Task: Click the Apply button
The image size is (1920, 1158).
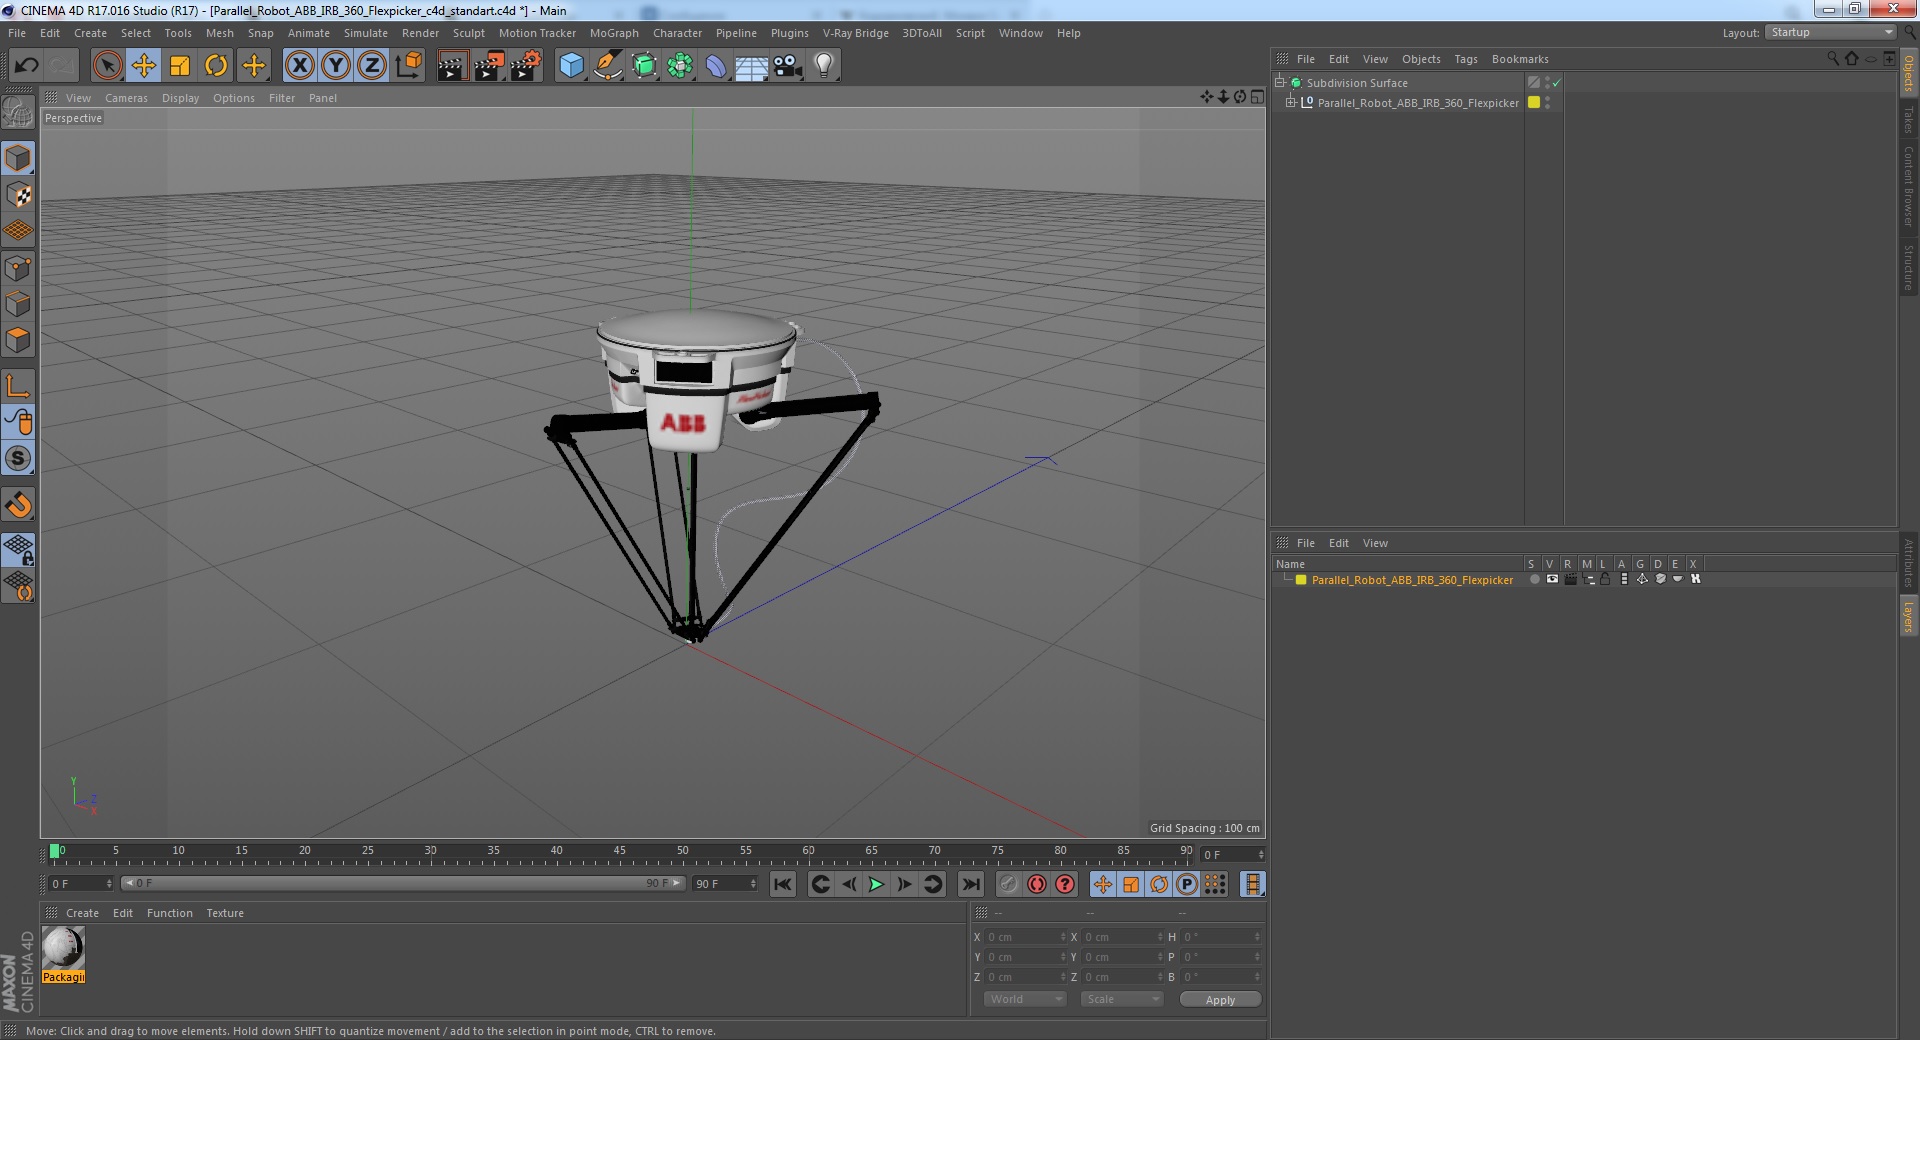Action: coord(1220,1000)
